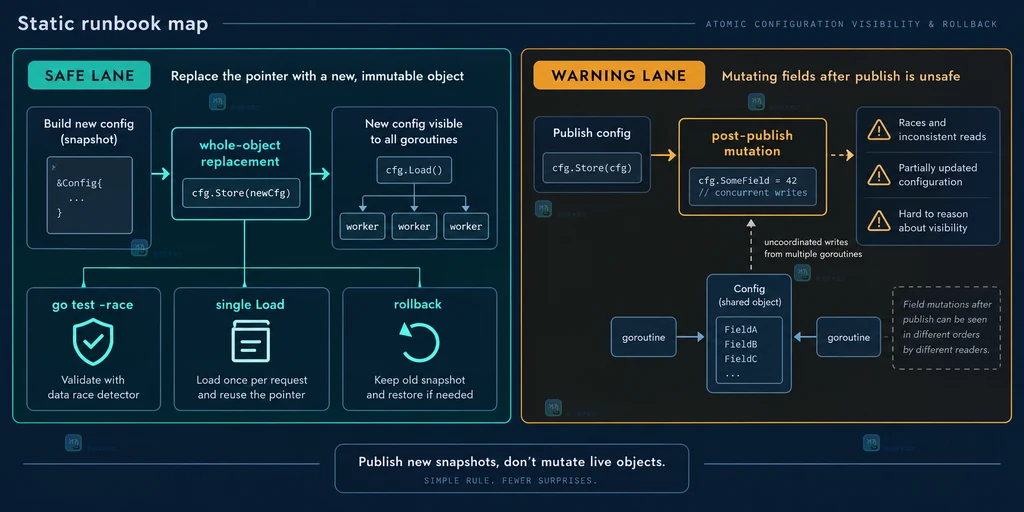Click the cfg.Store(cfg) box under Publish config
1024x512 pixels.
[592, 167]
